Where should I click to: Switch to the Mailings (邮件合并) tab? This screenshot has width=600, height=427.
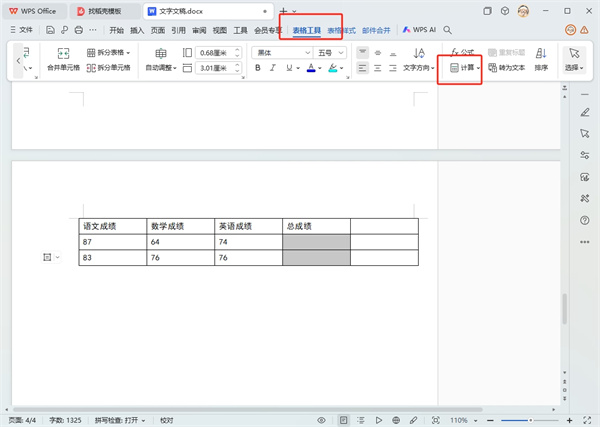coord(376,30)
